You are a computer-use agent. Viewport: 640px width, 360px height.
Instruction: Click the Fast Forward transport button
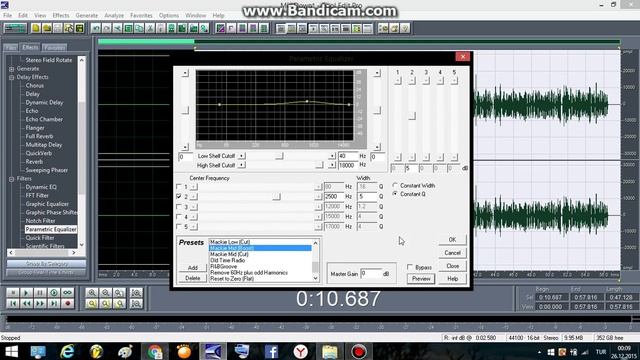click(40, 303)
